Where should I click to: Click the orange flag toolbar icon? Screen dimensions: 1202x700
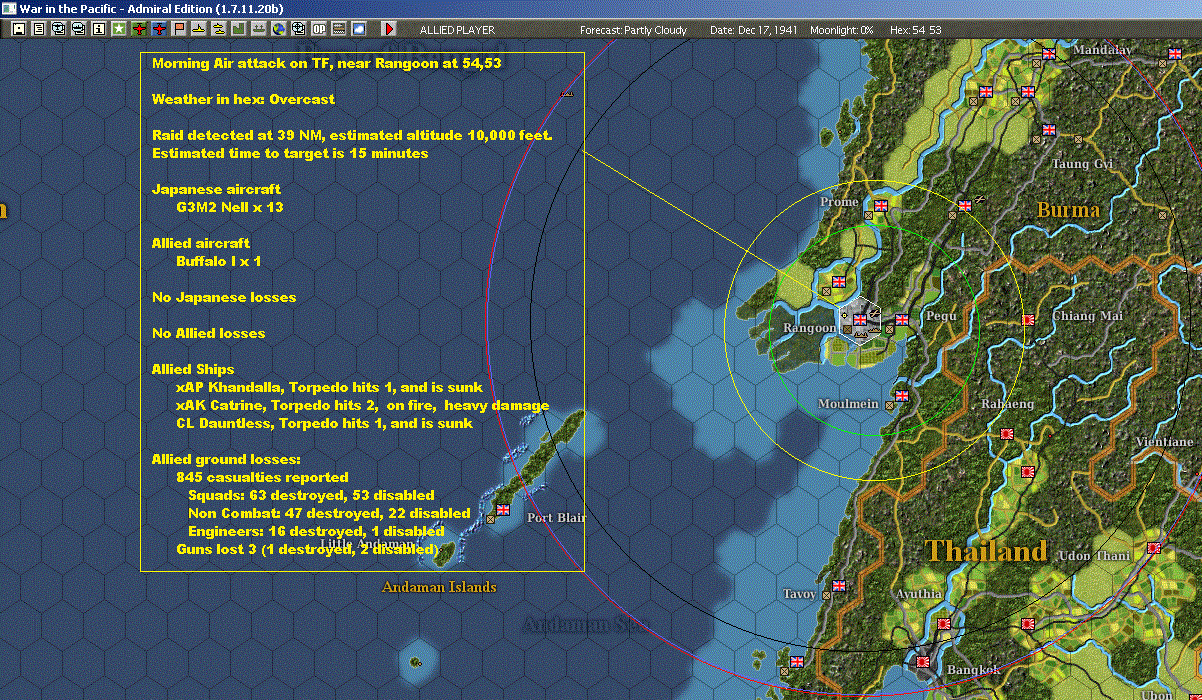pyautogui.click(x=179, y=29)
